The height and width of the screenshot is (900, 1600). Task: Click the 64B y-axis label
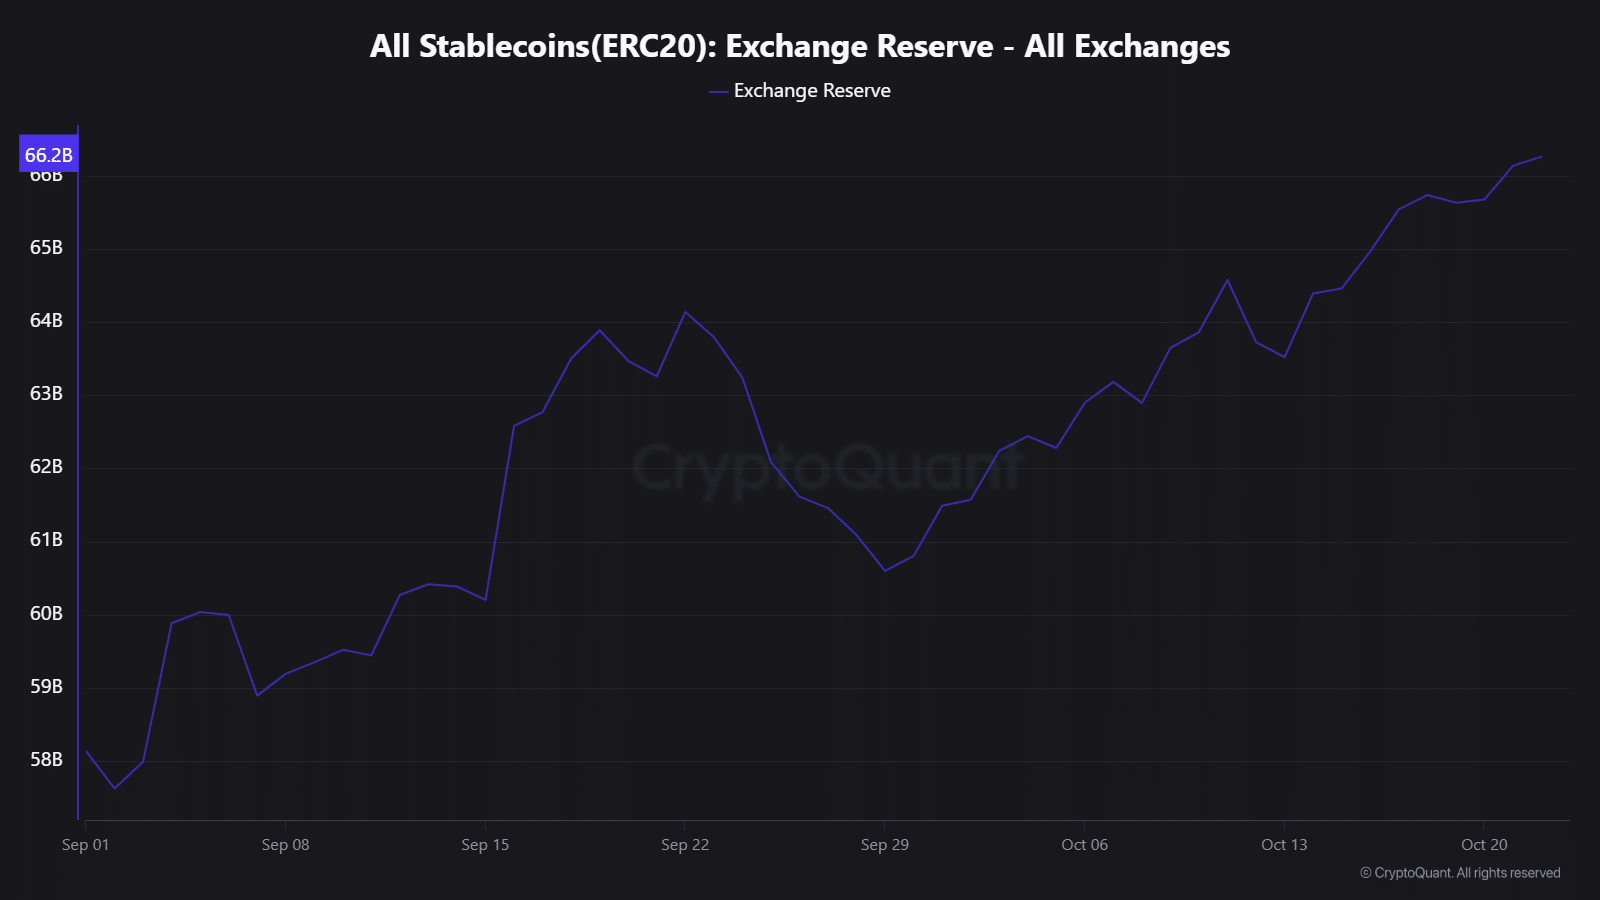click(46, 321)
